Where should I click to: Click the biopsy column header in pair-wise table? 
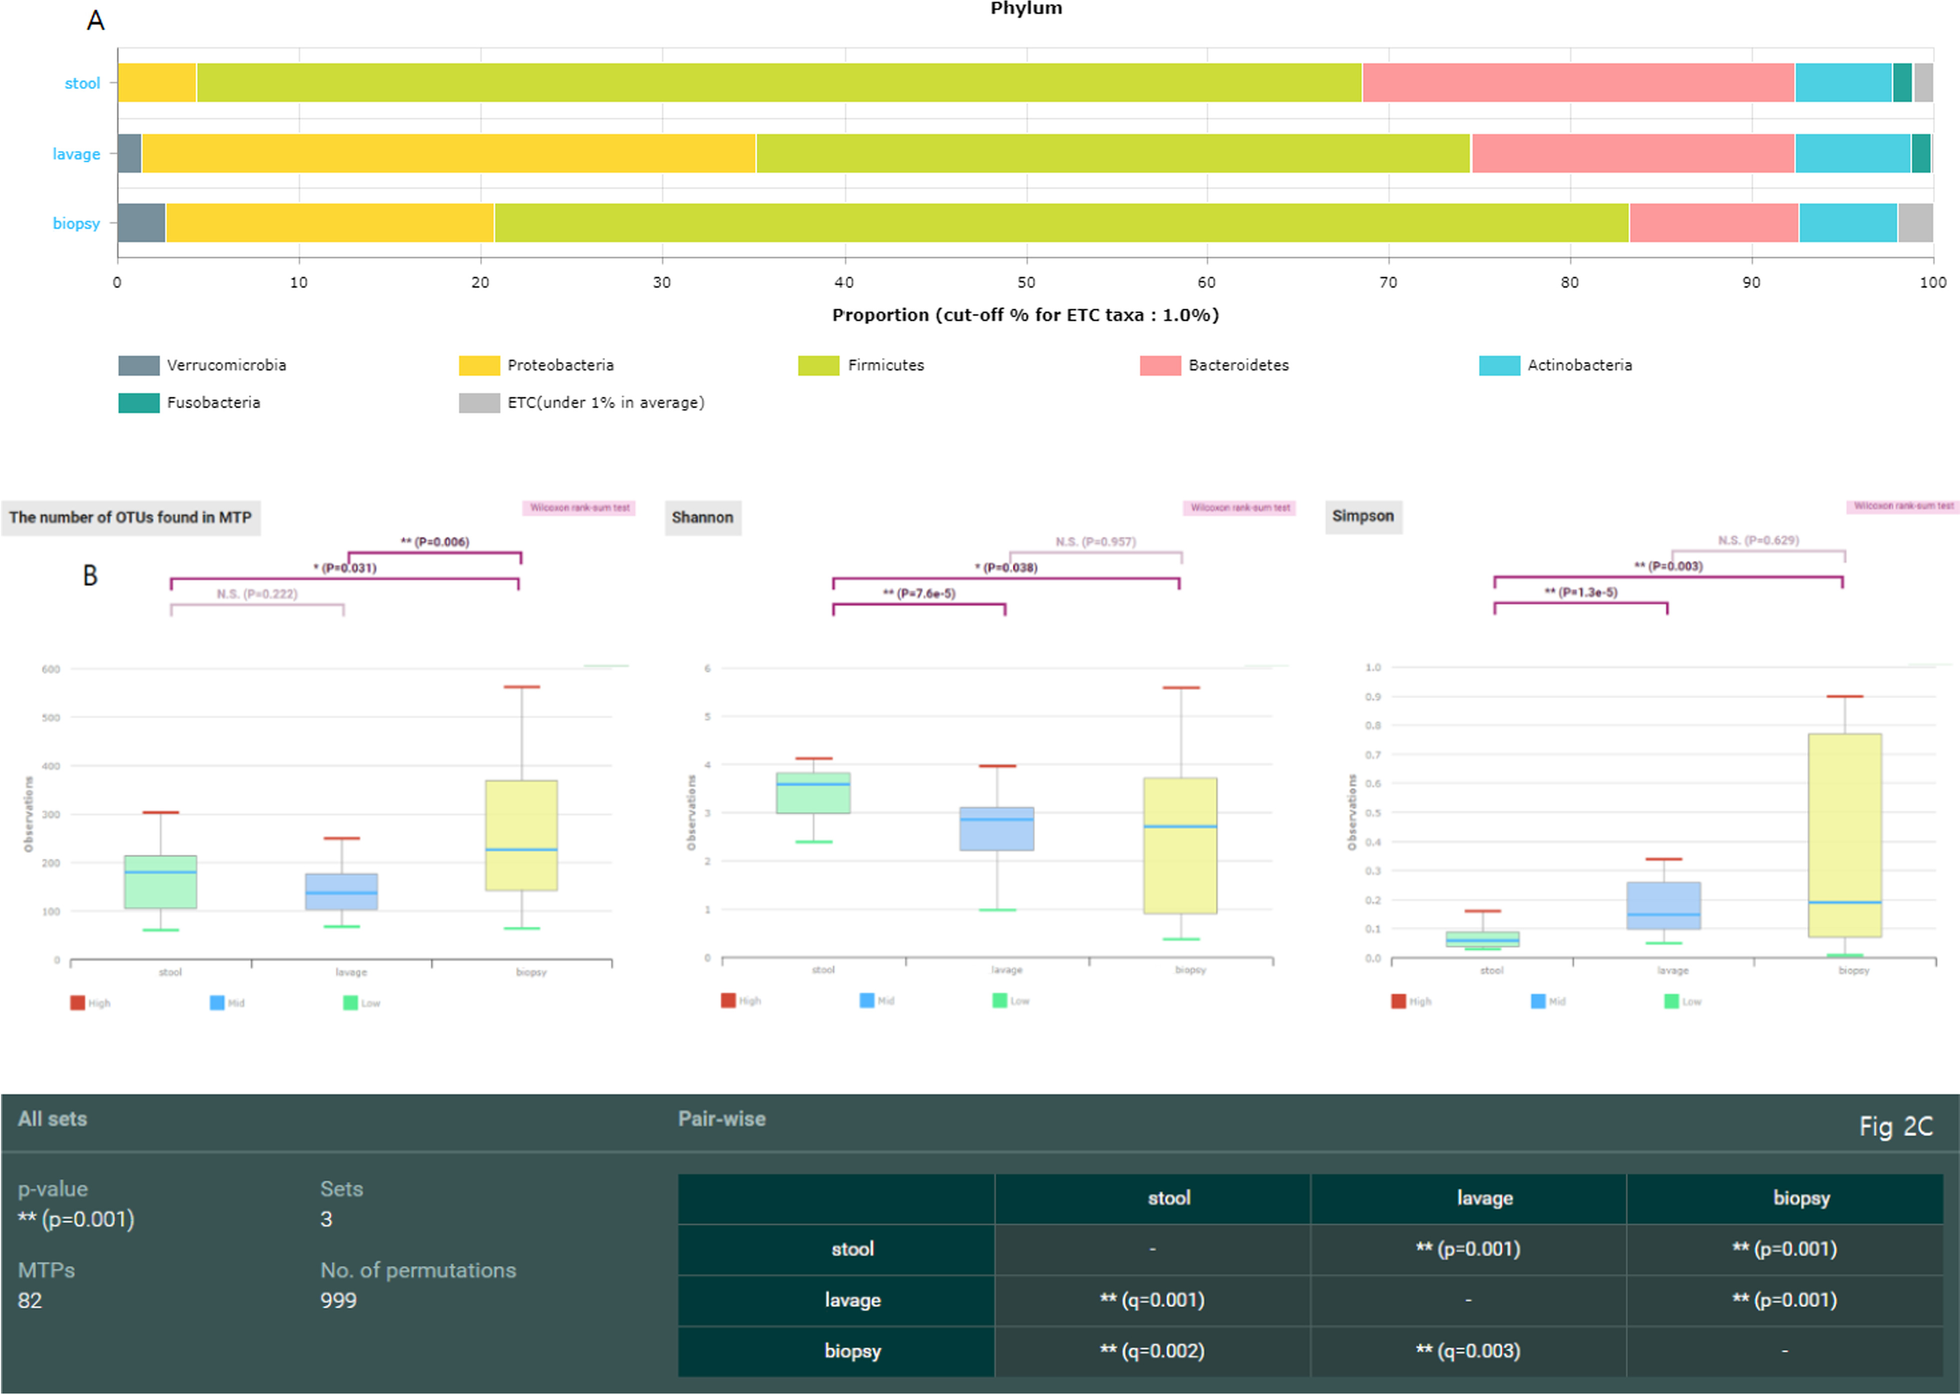1785,1198
